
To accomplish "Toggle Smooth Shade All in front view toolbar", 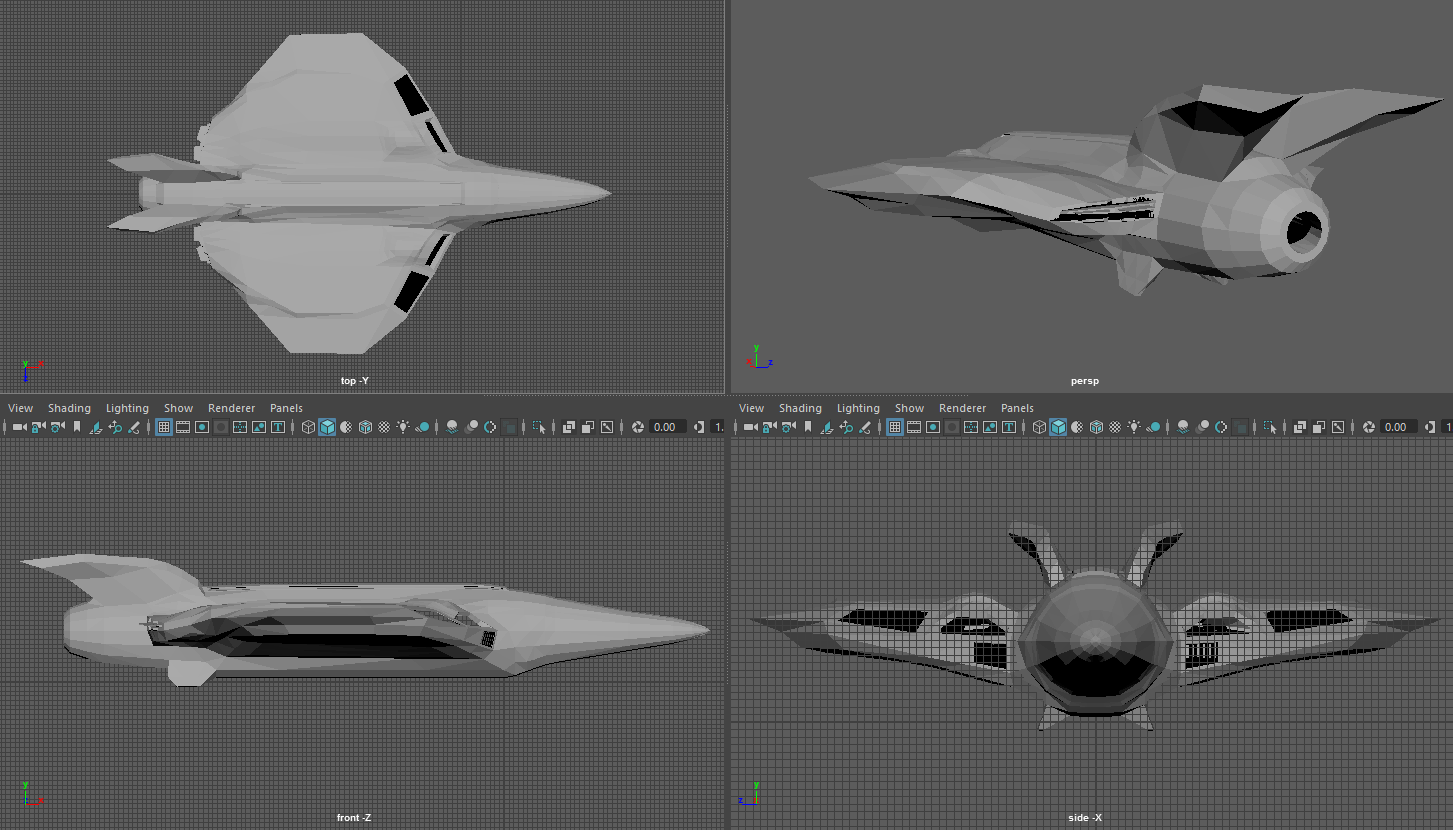I will pos(327,427).
